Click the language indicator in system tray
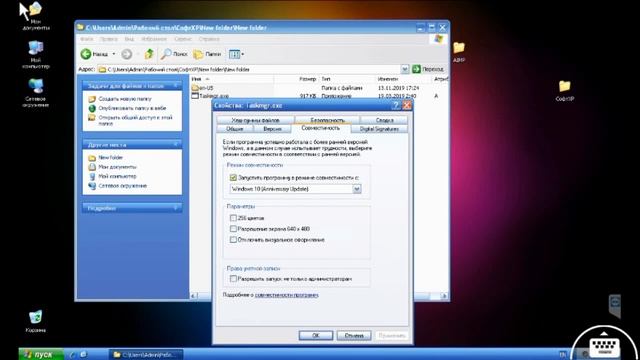Viewport: 640px width, 360px height. click(x=562, y=354)
